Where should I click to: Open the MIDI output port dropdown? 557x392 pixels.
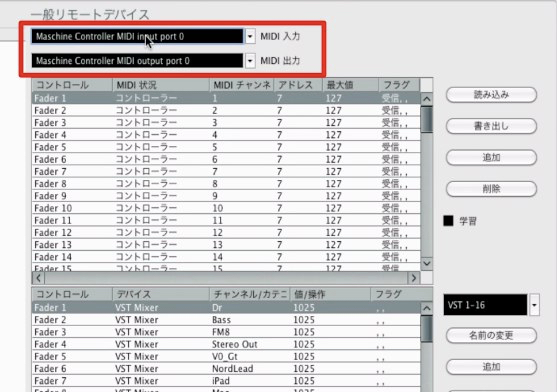click(x=250, y=61)
